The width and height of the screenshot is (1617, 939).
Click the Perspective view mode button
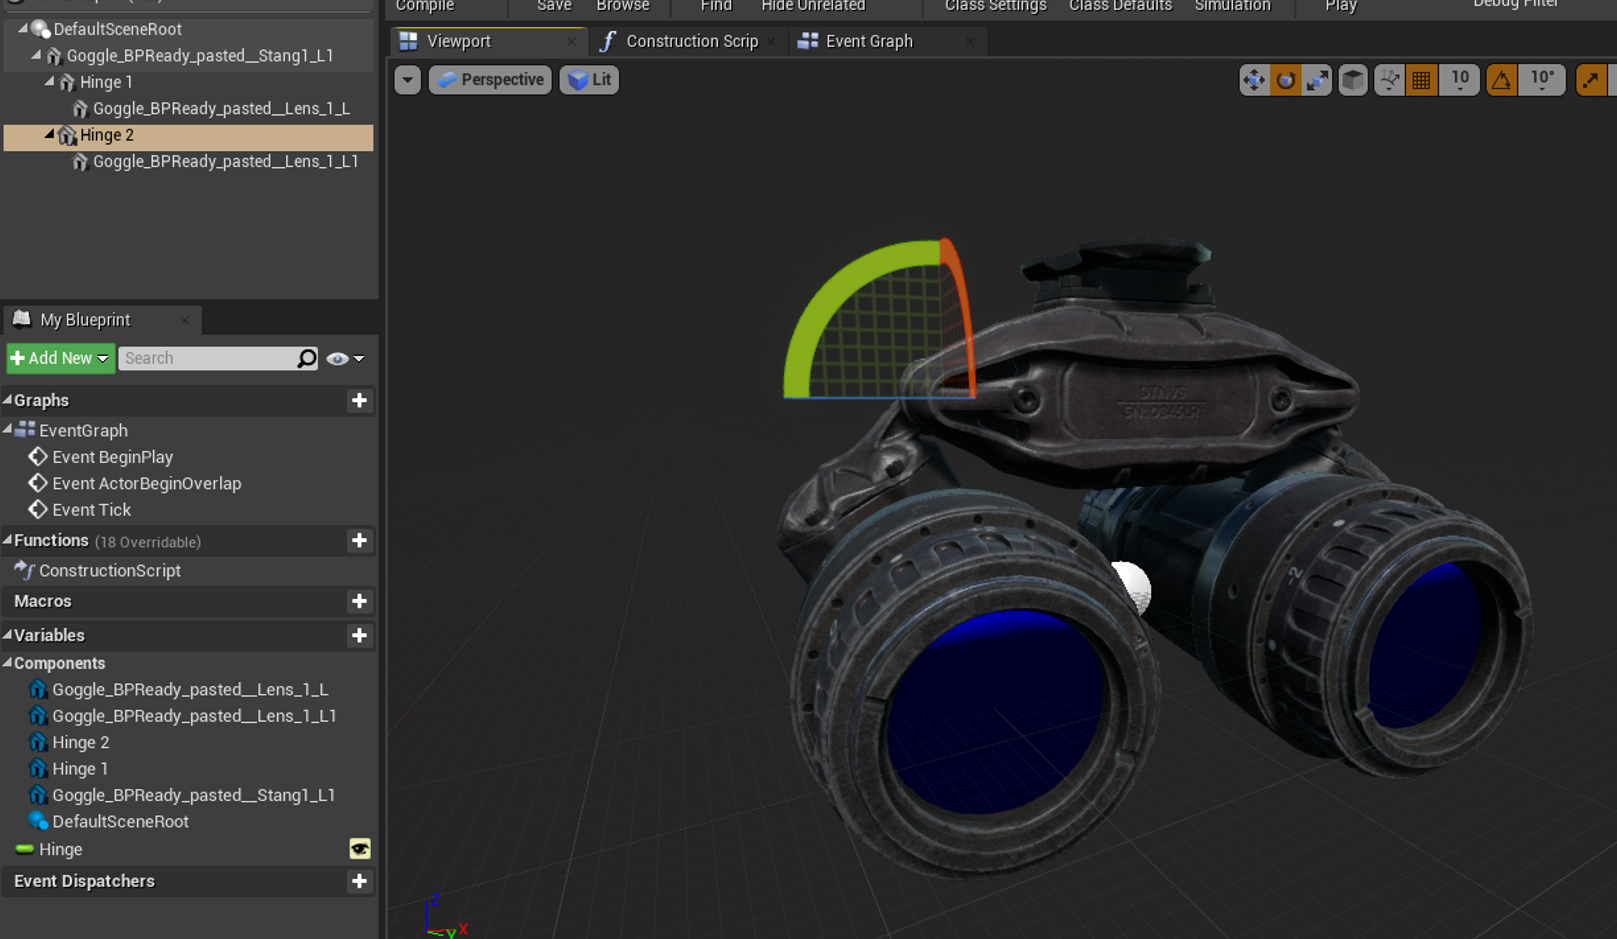[x=490, y=80]
